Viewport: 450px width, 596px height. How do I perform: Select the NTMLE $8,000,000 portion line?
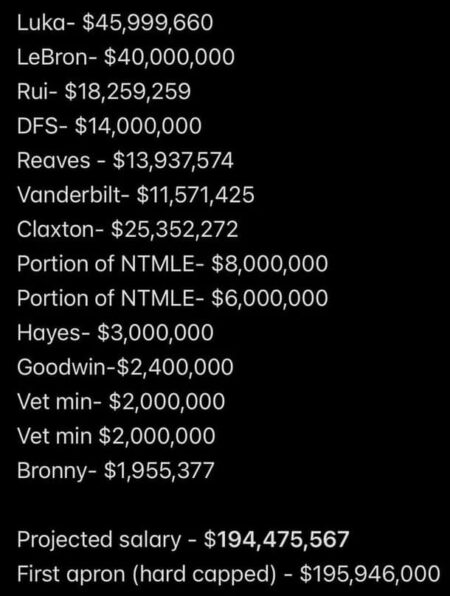coord(173,264)
